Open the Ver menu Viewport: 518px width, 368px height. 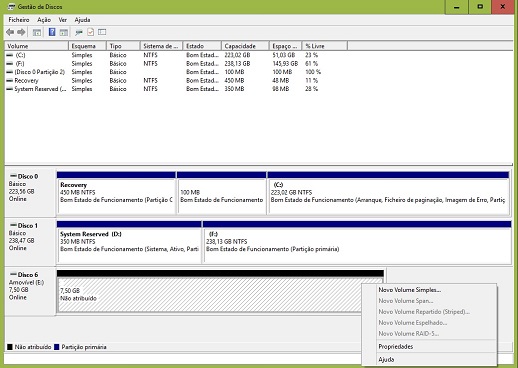tap(63, 20)
